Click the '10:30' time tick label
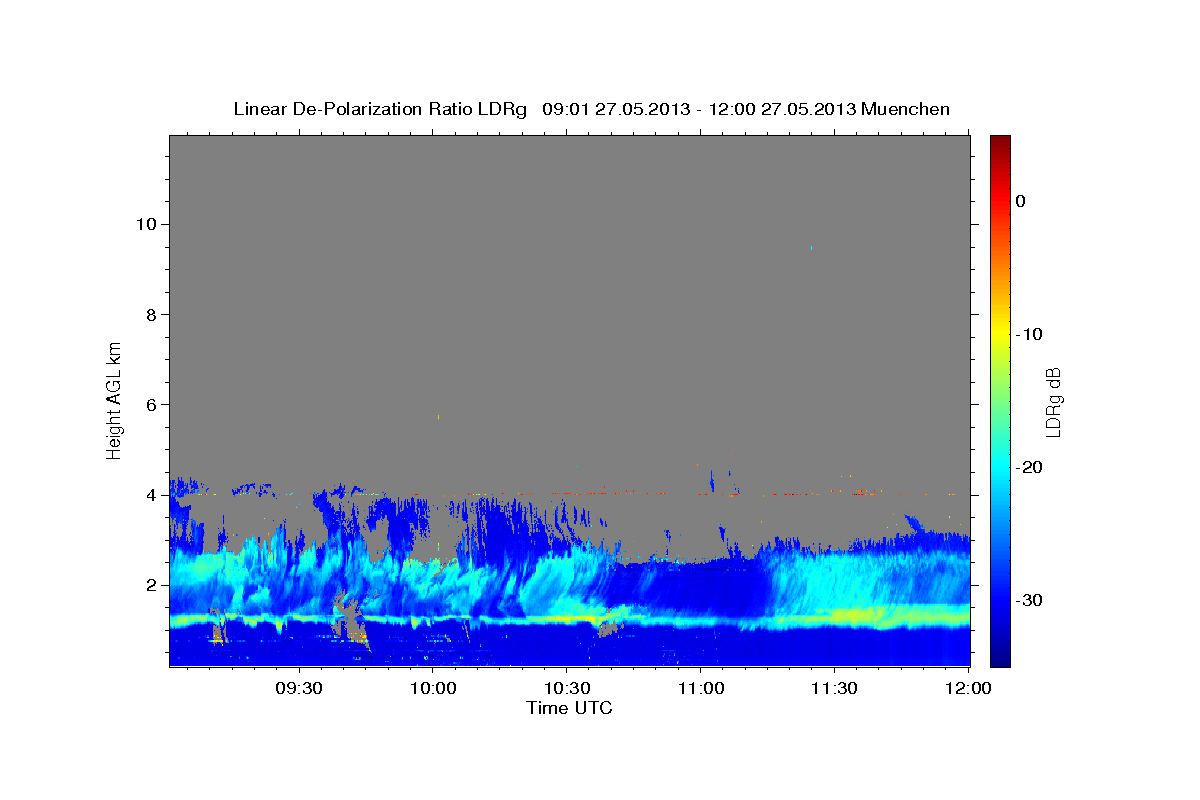This screenshot has width=1200, height=800. (566, 689)
